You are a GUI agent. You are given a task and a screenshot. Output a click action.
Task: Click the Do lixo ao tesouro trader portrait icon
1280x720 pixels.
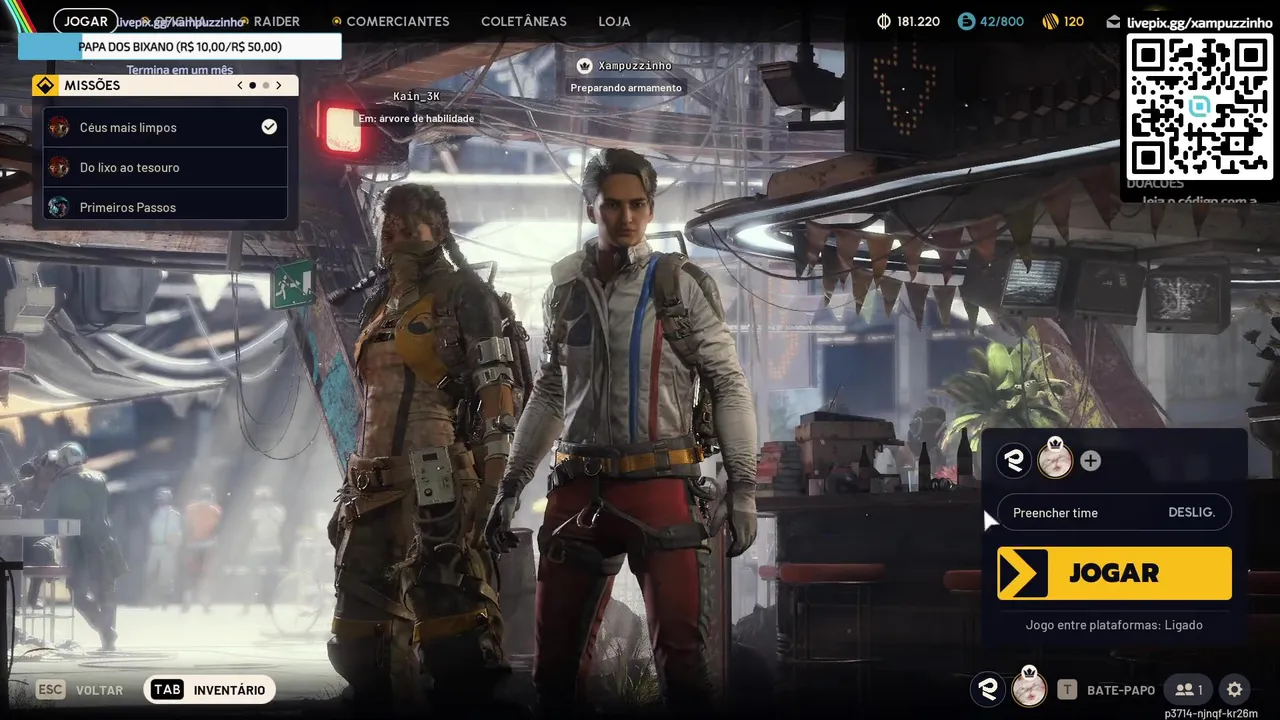pos(59,167)
